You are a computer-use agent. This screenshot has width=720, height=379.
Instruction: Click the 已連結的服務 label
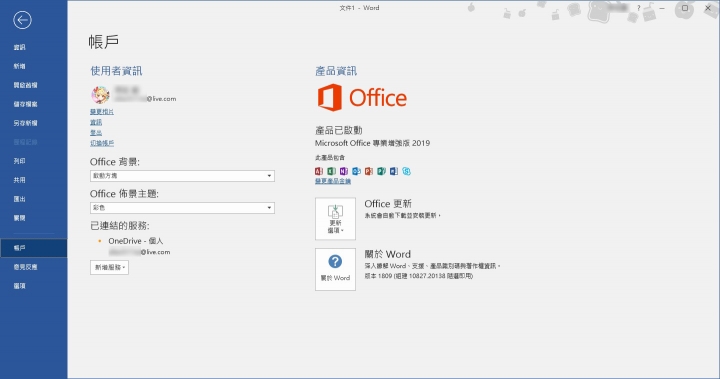tap(120, 226)
